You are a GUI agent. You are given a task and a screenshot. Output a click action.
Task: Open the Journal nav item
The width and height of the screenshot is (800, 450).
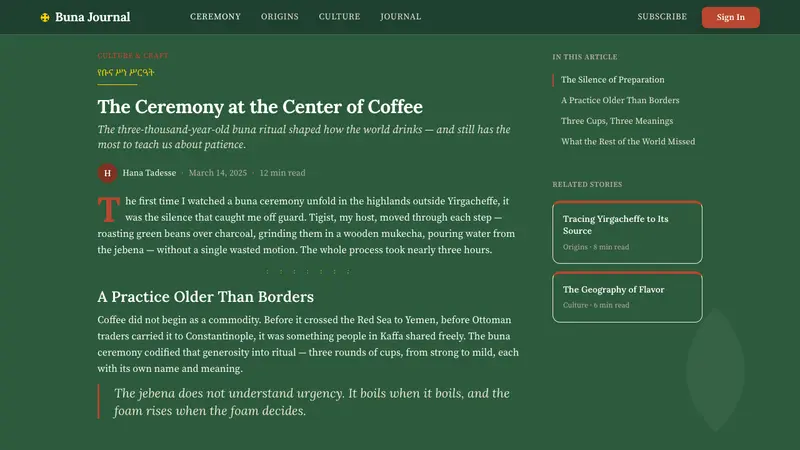[401, 17]
